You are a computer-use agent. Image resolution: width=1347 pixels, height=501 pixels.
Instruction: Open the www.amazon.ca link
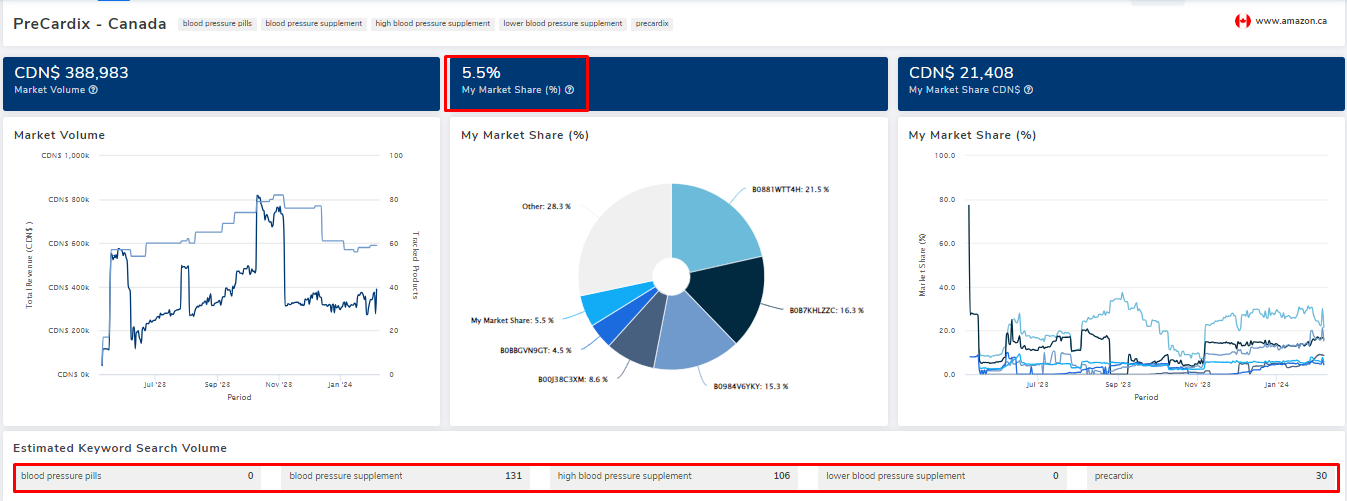click(1291, 21)
